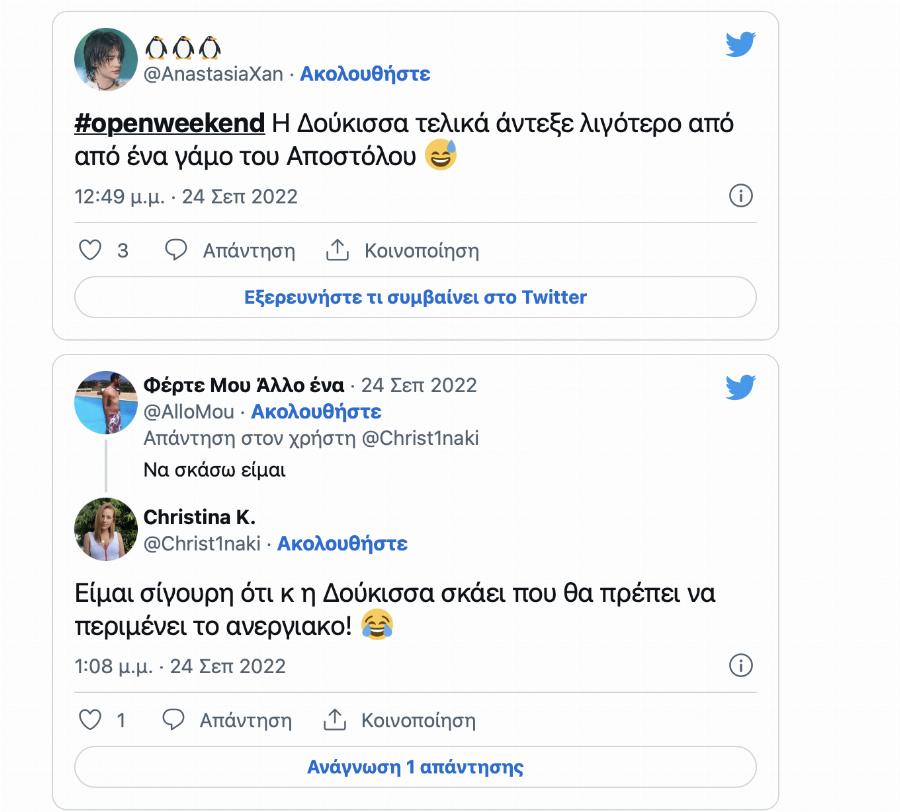The width and height of the screenshot is (900, 812).
Task: Open @AnastasiaXan's profile avatar
Action: point(104,58)
